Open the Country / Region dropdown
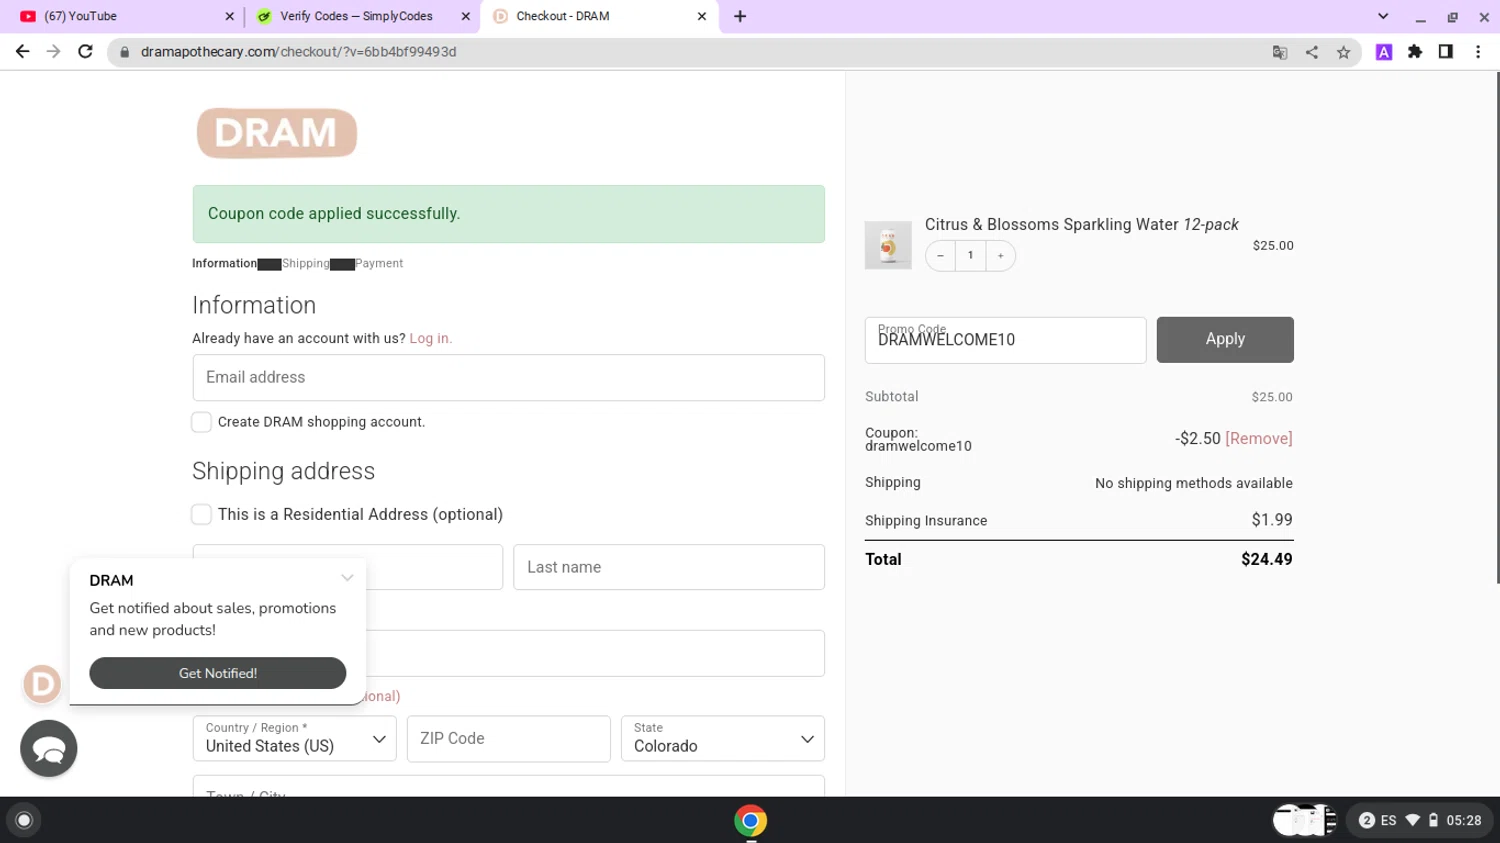This screenshot has width=1500, height=843. 294,738
